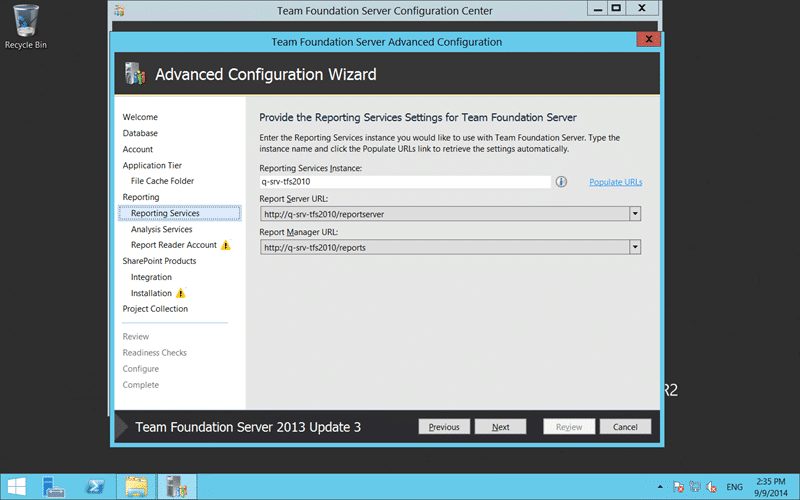The height and width of the screenshot is (500, 800).
Task: Select the Reporting step in sidebar
Action: [141, 197]
